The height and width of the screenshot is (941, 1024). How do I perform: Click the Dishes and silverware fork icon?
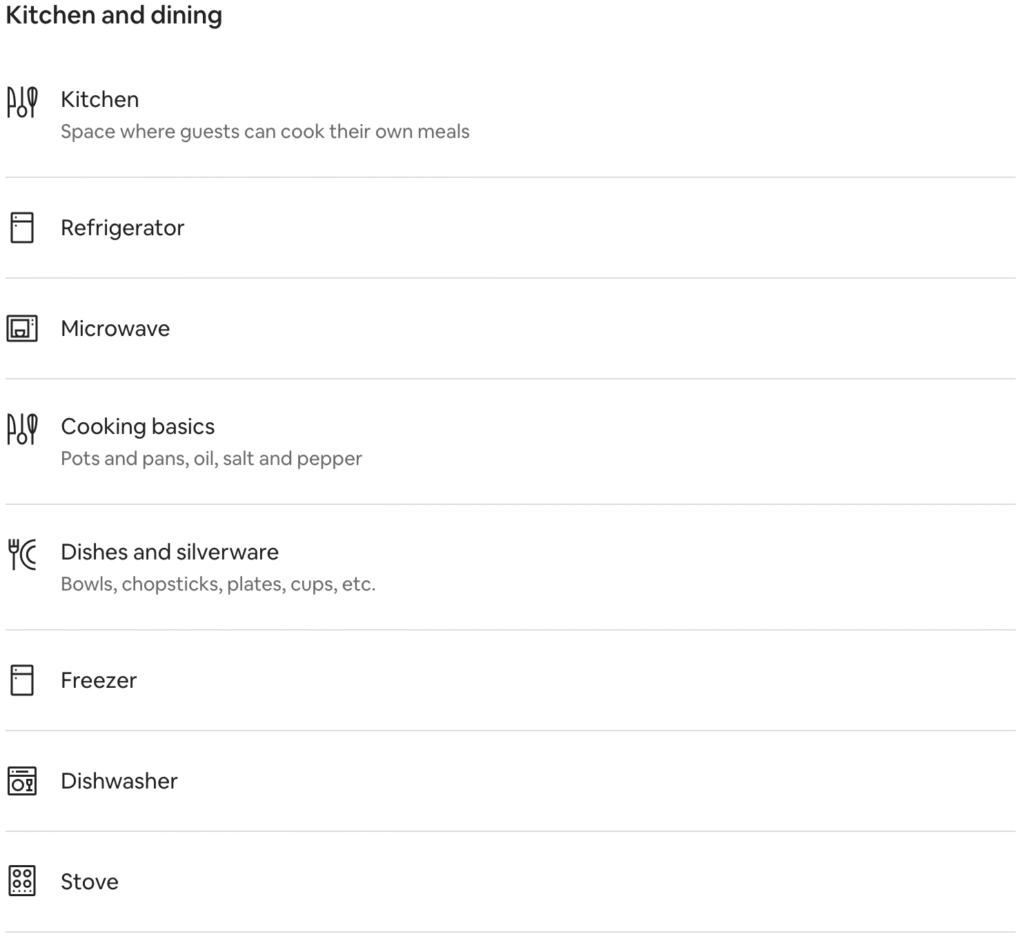pos(22,554)
